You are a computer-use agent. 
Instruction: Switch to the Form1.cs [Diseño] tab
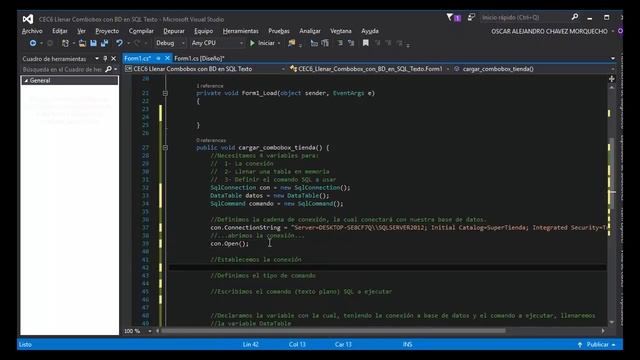click(199, 58)
